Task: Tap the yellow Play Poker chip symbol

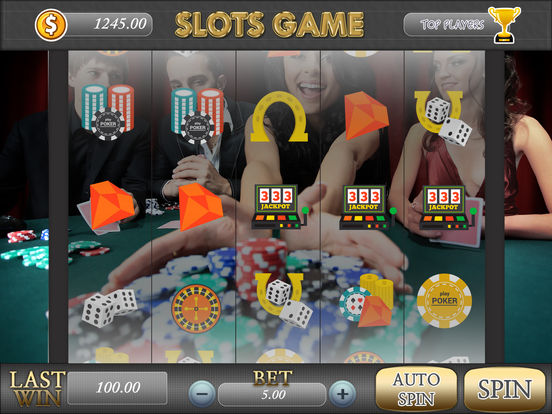Action: pyautogui.click(x=444, y=301)
